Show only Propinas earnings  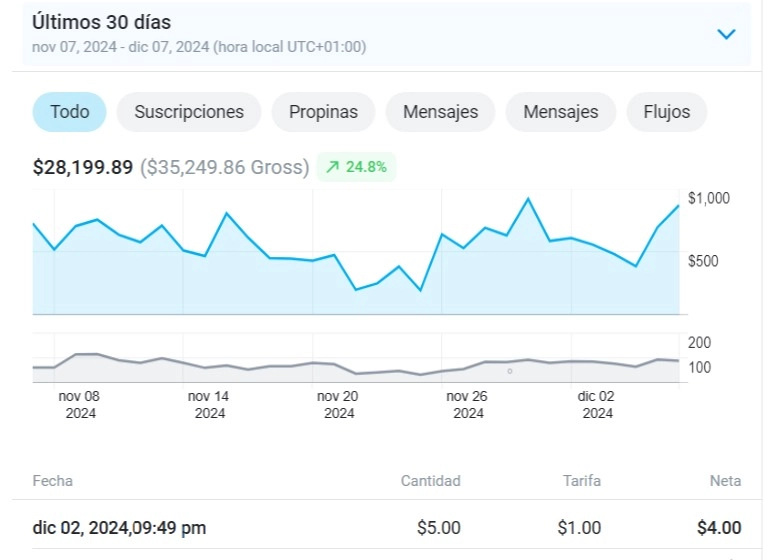[323, 112]
